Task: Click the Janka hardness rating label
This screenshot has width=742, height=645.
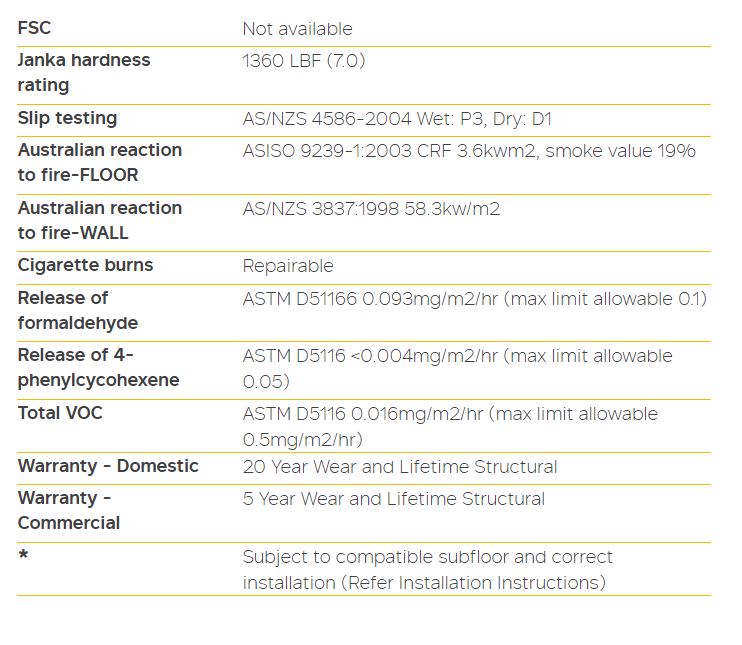Action: (84, 73)
